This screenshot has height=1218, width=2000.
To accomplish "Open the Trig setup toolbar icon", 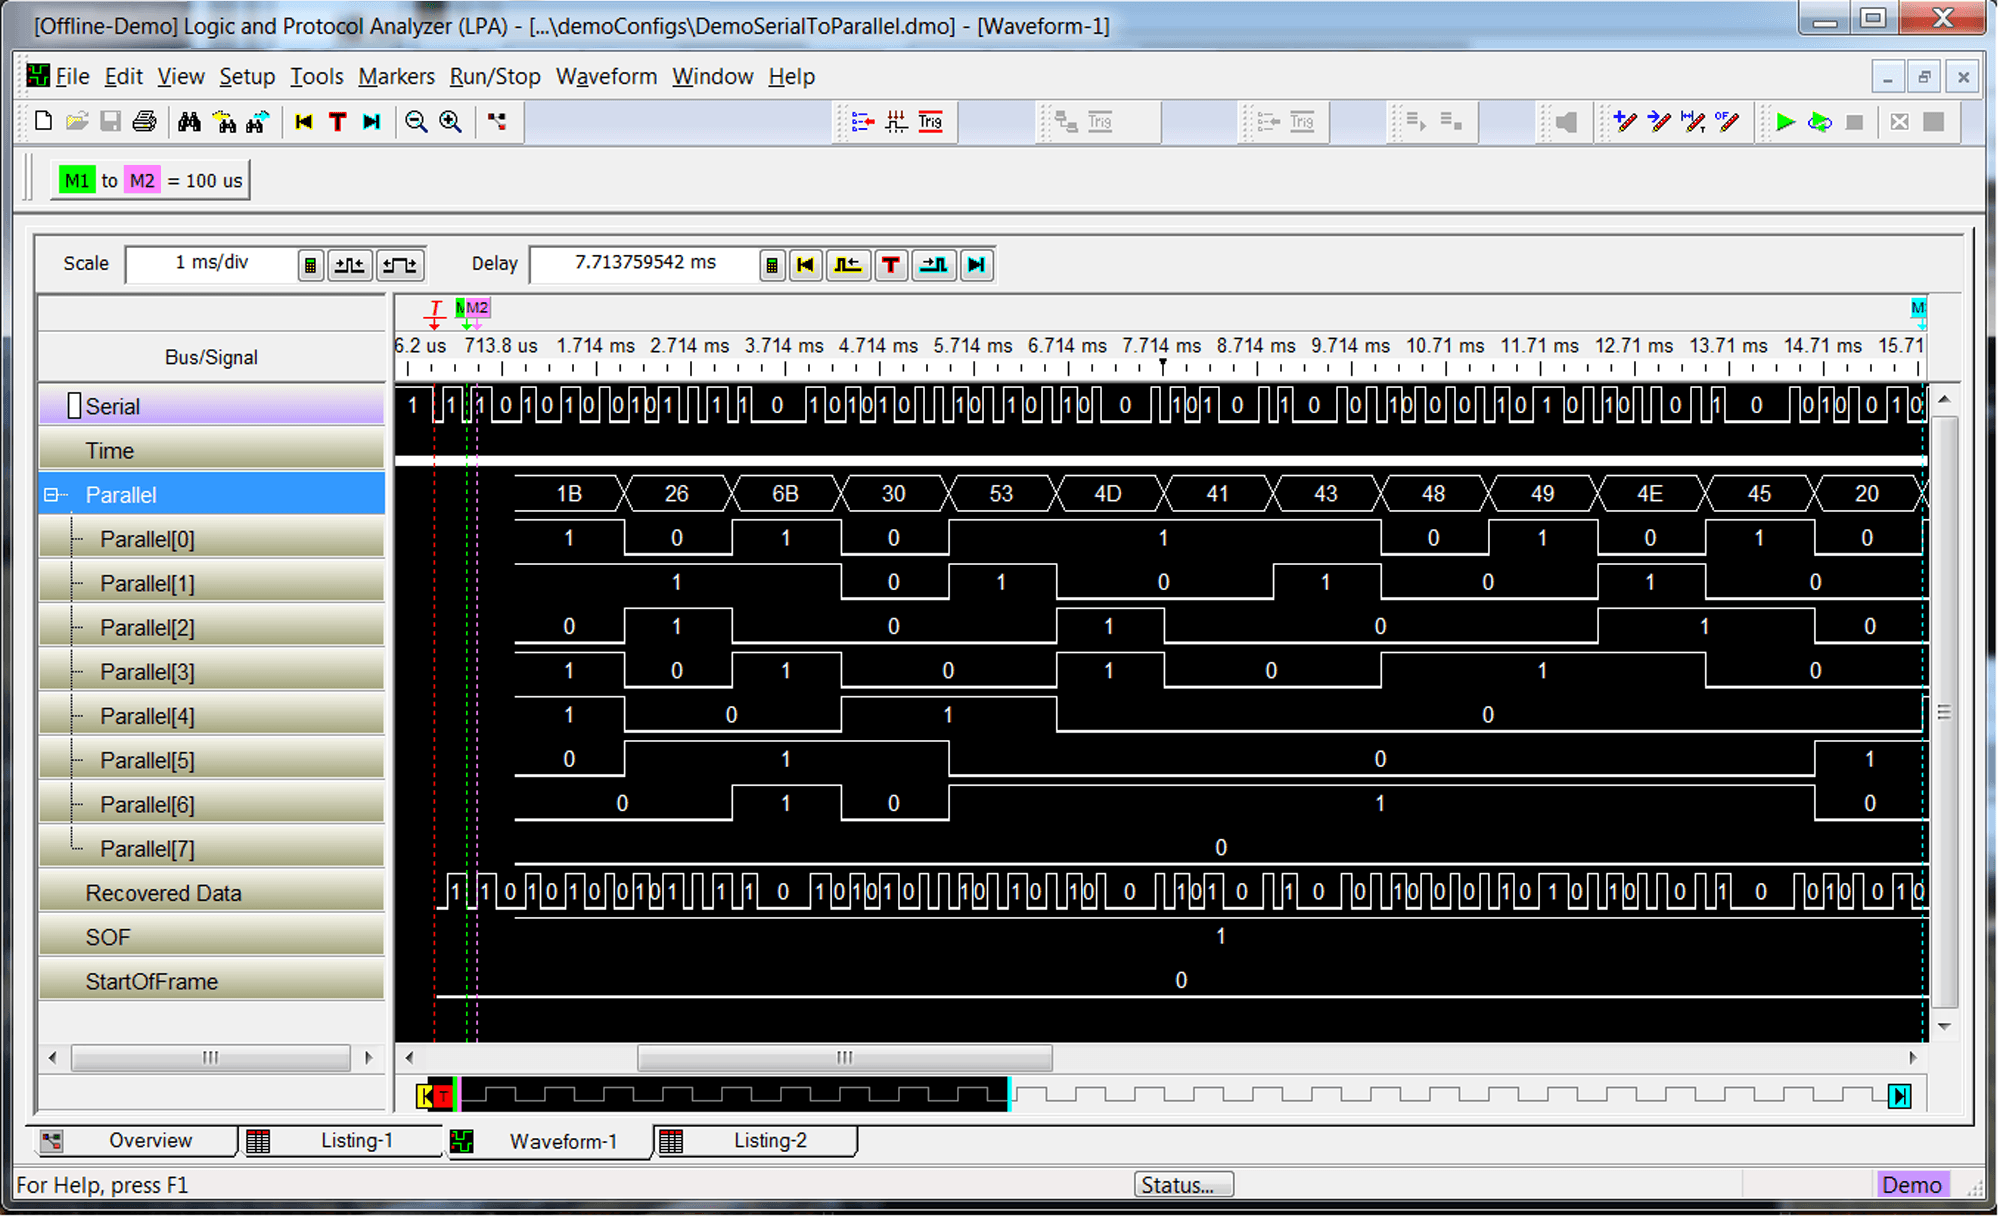I will click(x=930, y=121).
